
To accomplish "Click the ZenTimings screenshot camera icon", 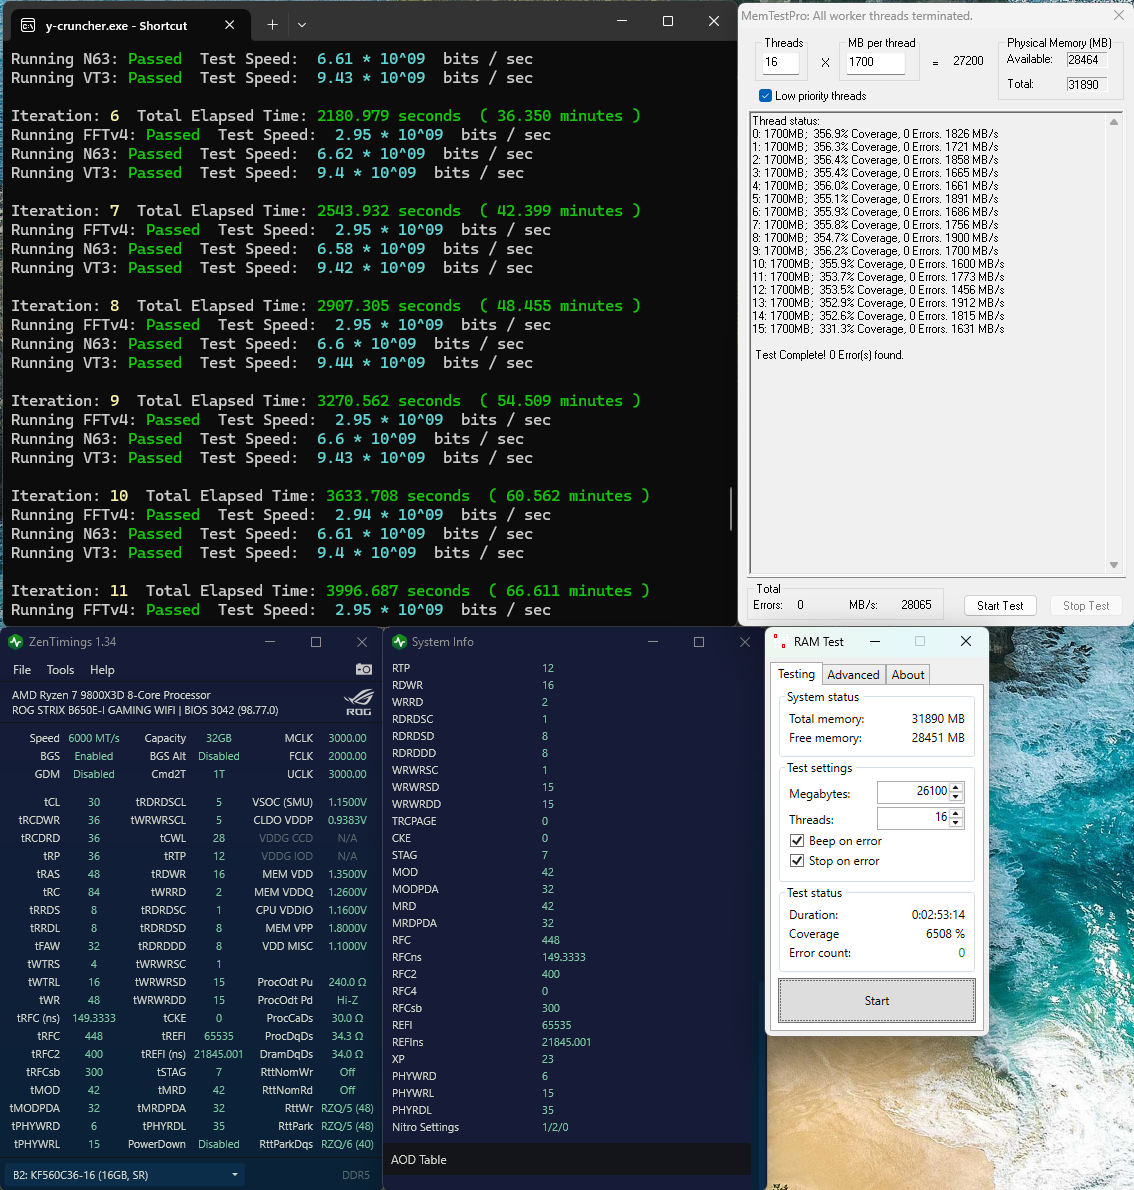I will [364, 669].
